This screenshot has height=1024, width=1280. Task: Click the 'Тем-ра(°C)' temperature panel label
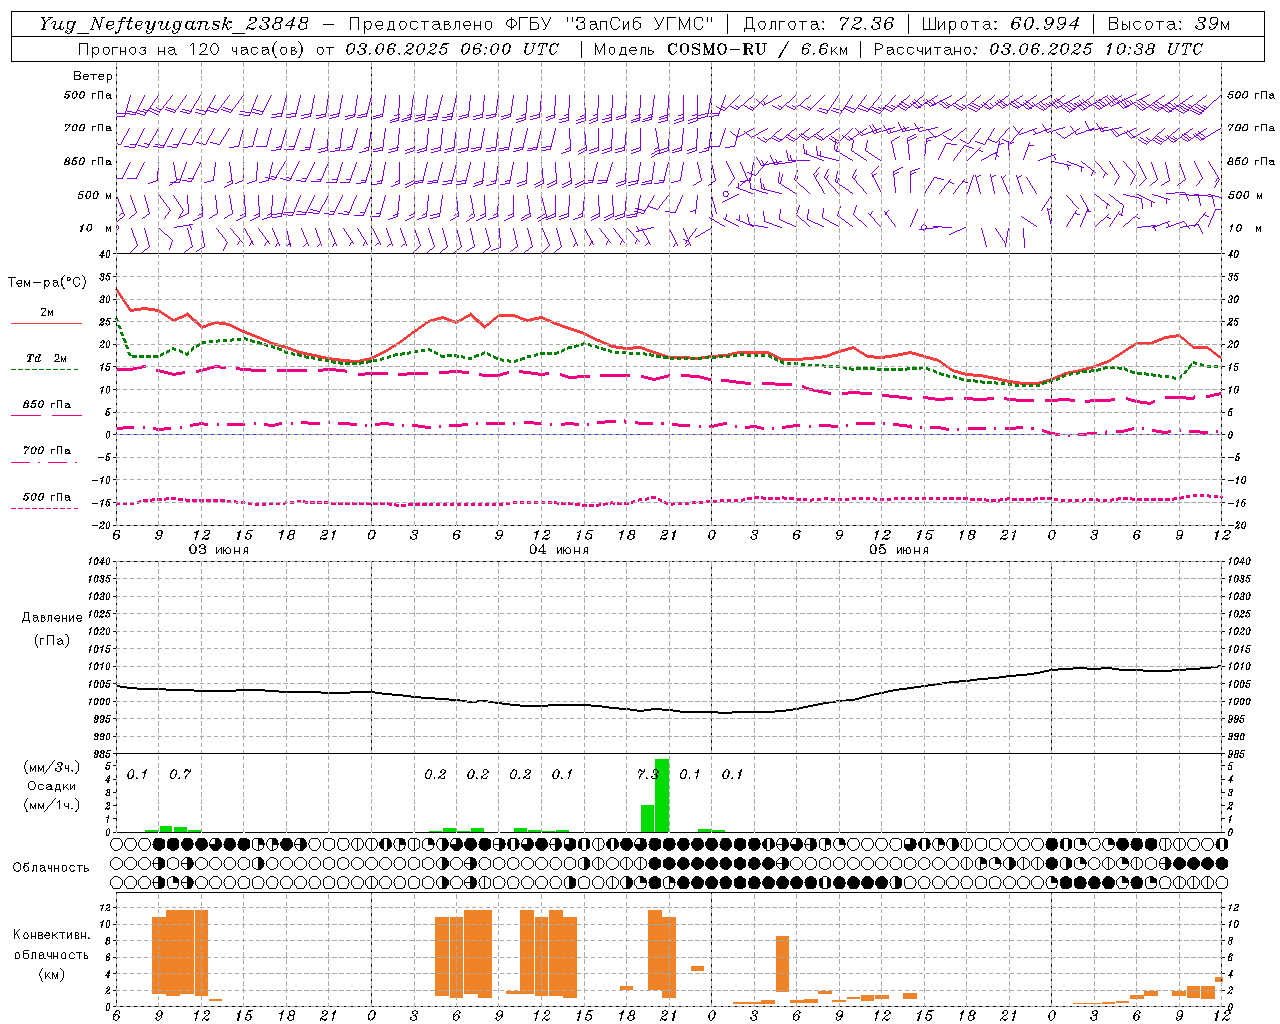click(47, 283)
